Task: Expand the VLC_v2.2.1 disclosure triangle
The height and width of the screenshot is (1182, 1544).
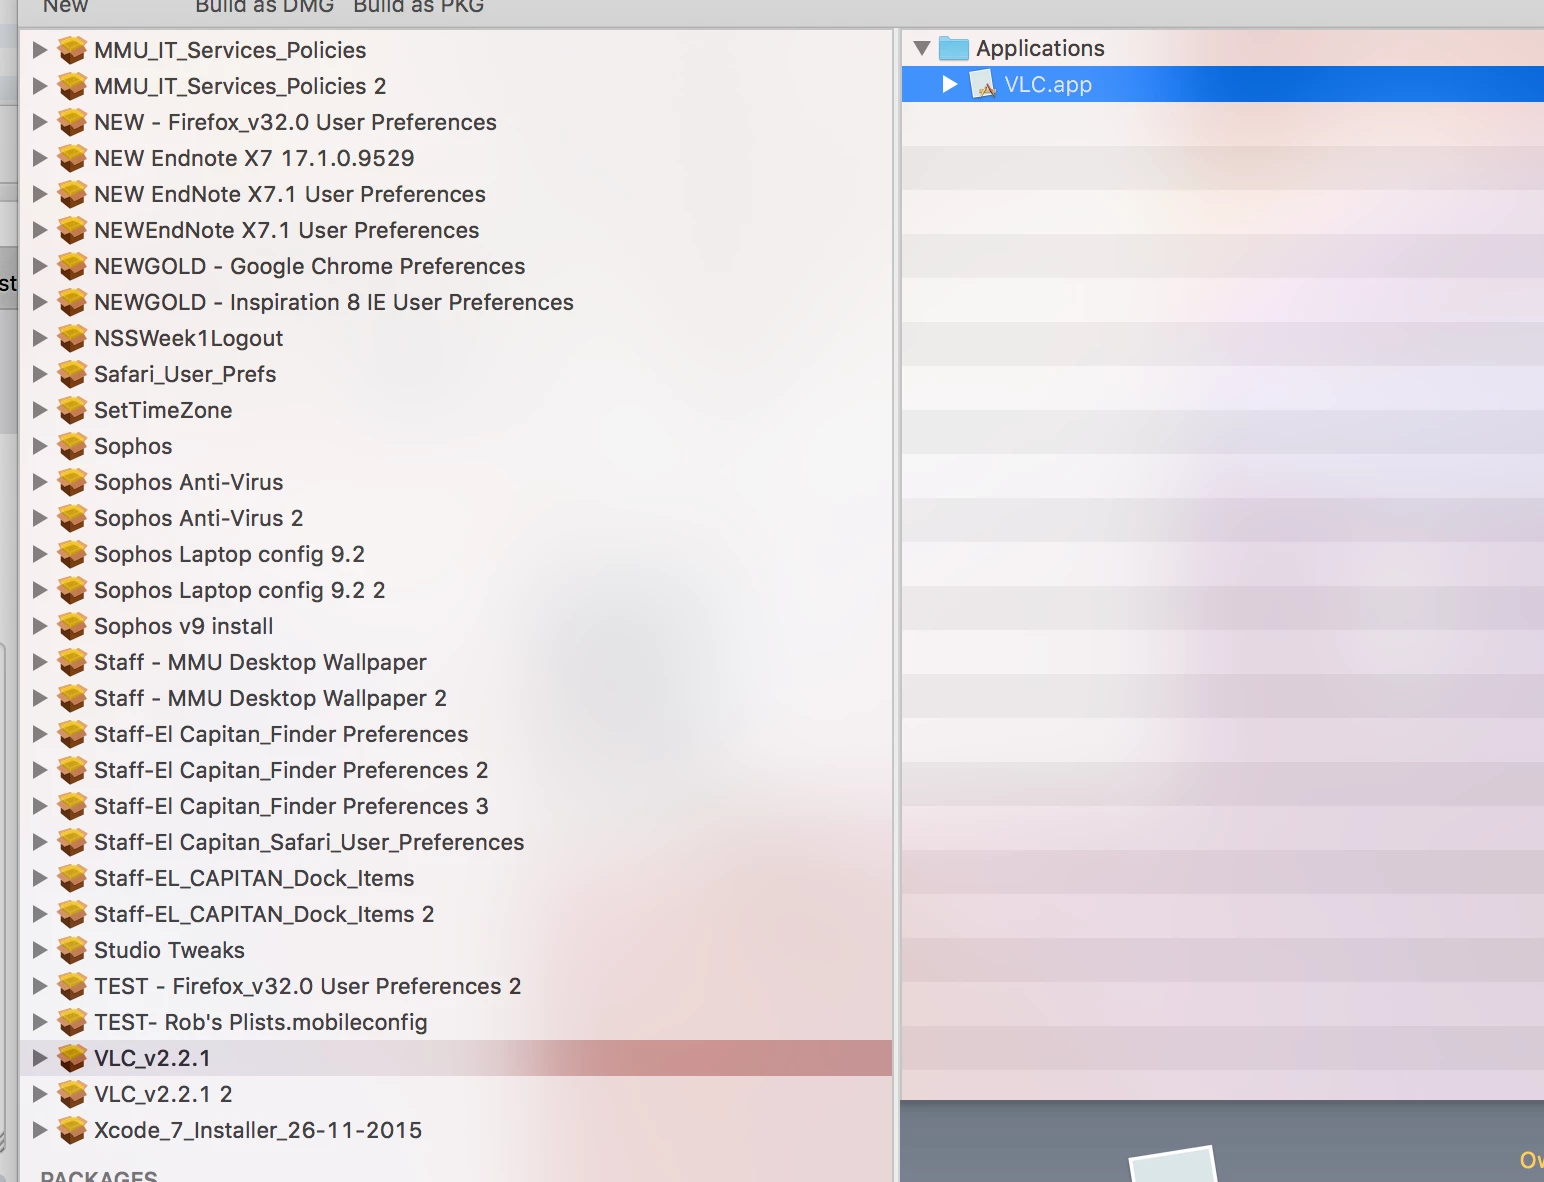Action: point(40,1058)
